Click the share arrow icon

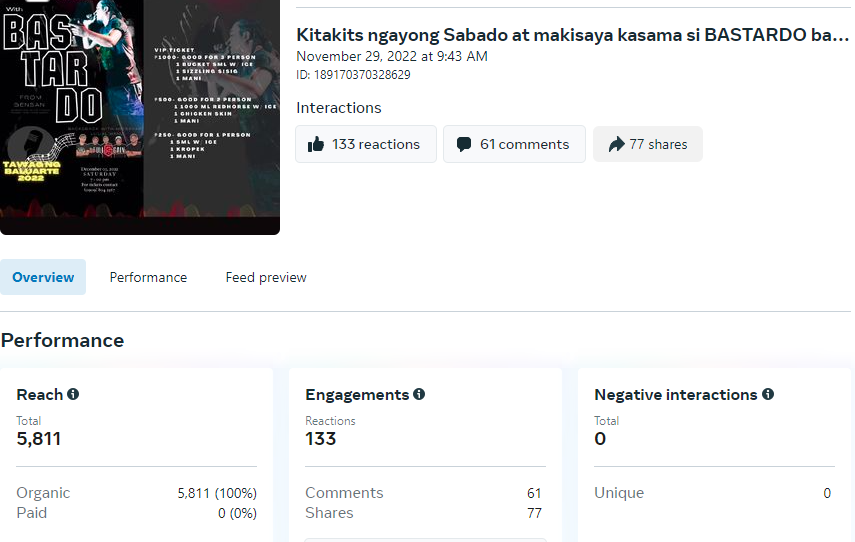(x=615, y=144)
